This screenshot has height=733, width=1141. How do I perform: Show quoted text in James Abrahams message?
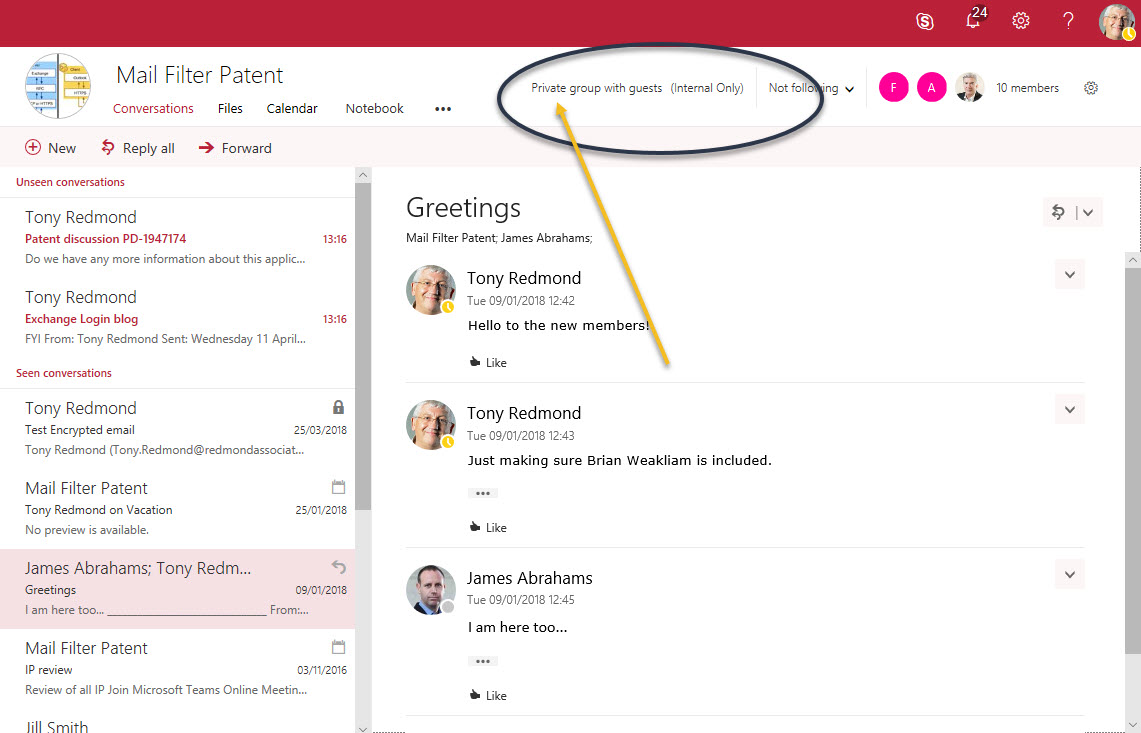[482, 662]
